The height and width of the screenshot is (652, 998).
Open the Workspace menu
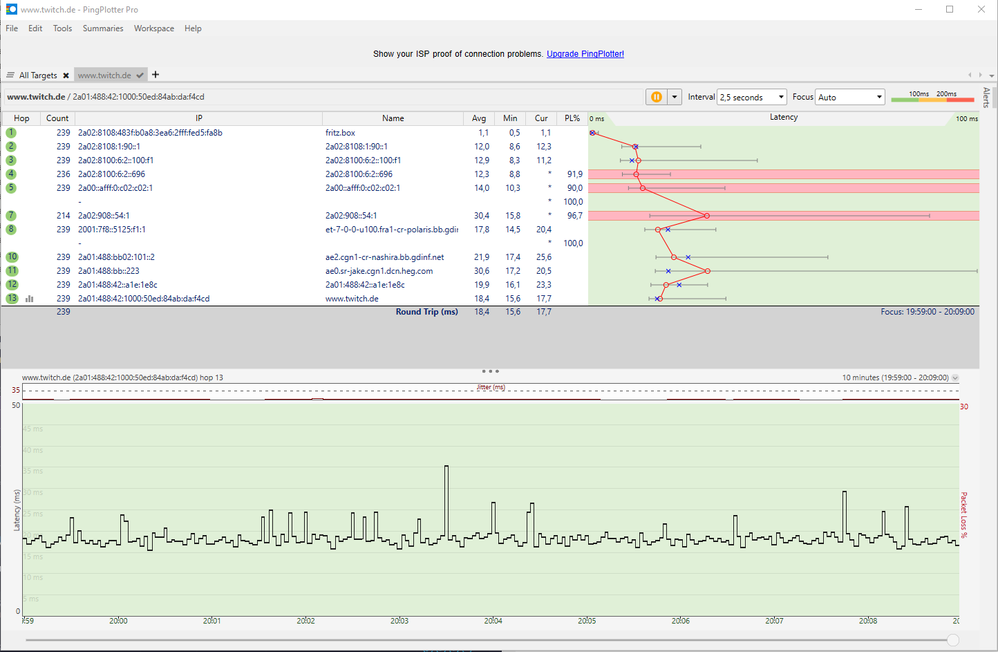pos(153,29)
